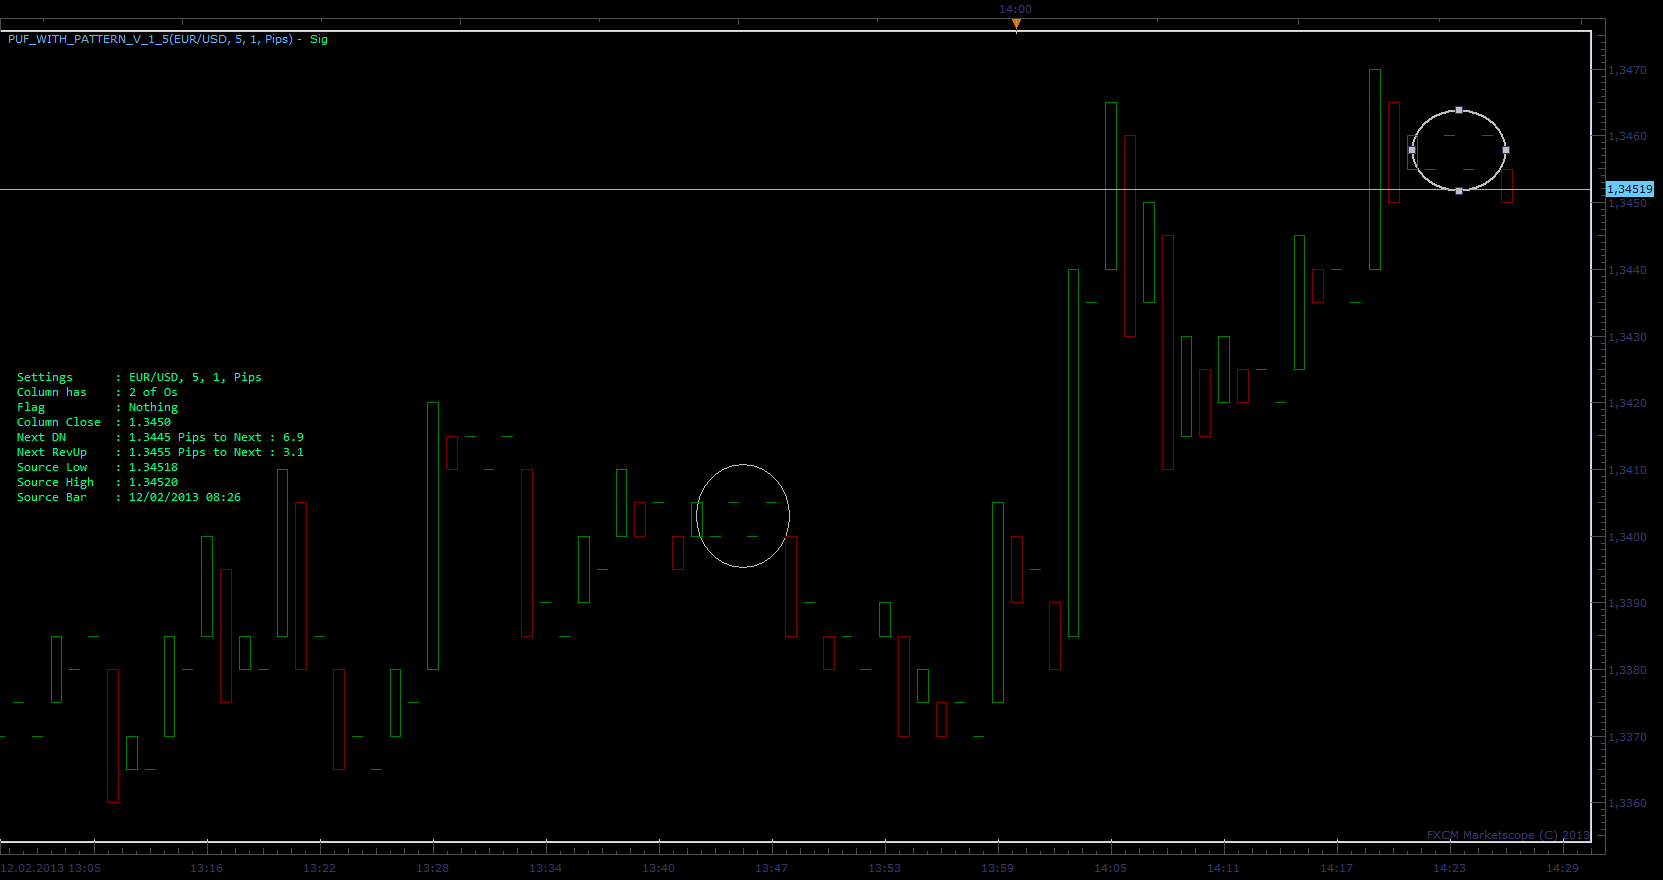Click the 1,3470 price axis label

1628,70
